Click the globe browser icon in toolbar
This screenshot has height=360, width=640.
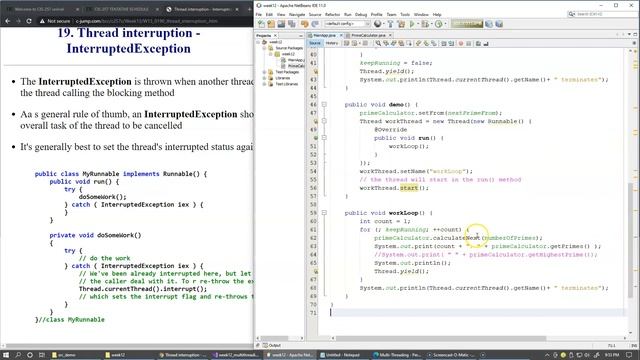coord(377,24)
